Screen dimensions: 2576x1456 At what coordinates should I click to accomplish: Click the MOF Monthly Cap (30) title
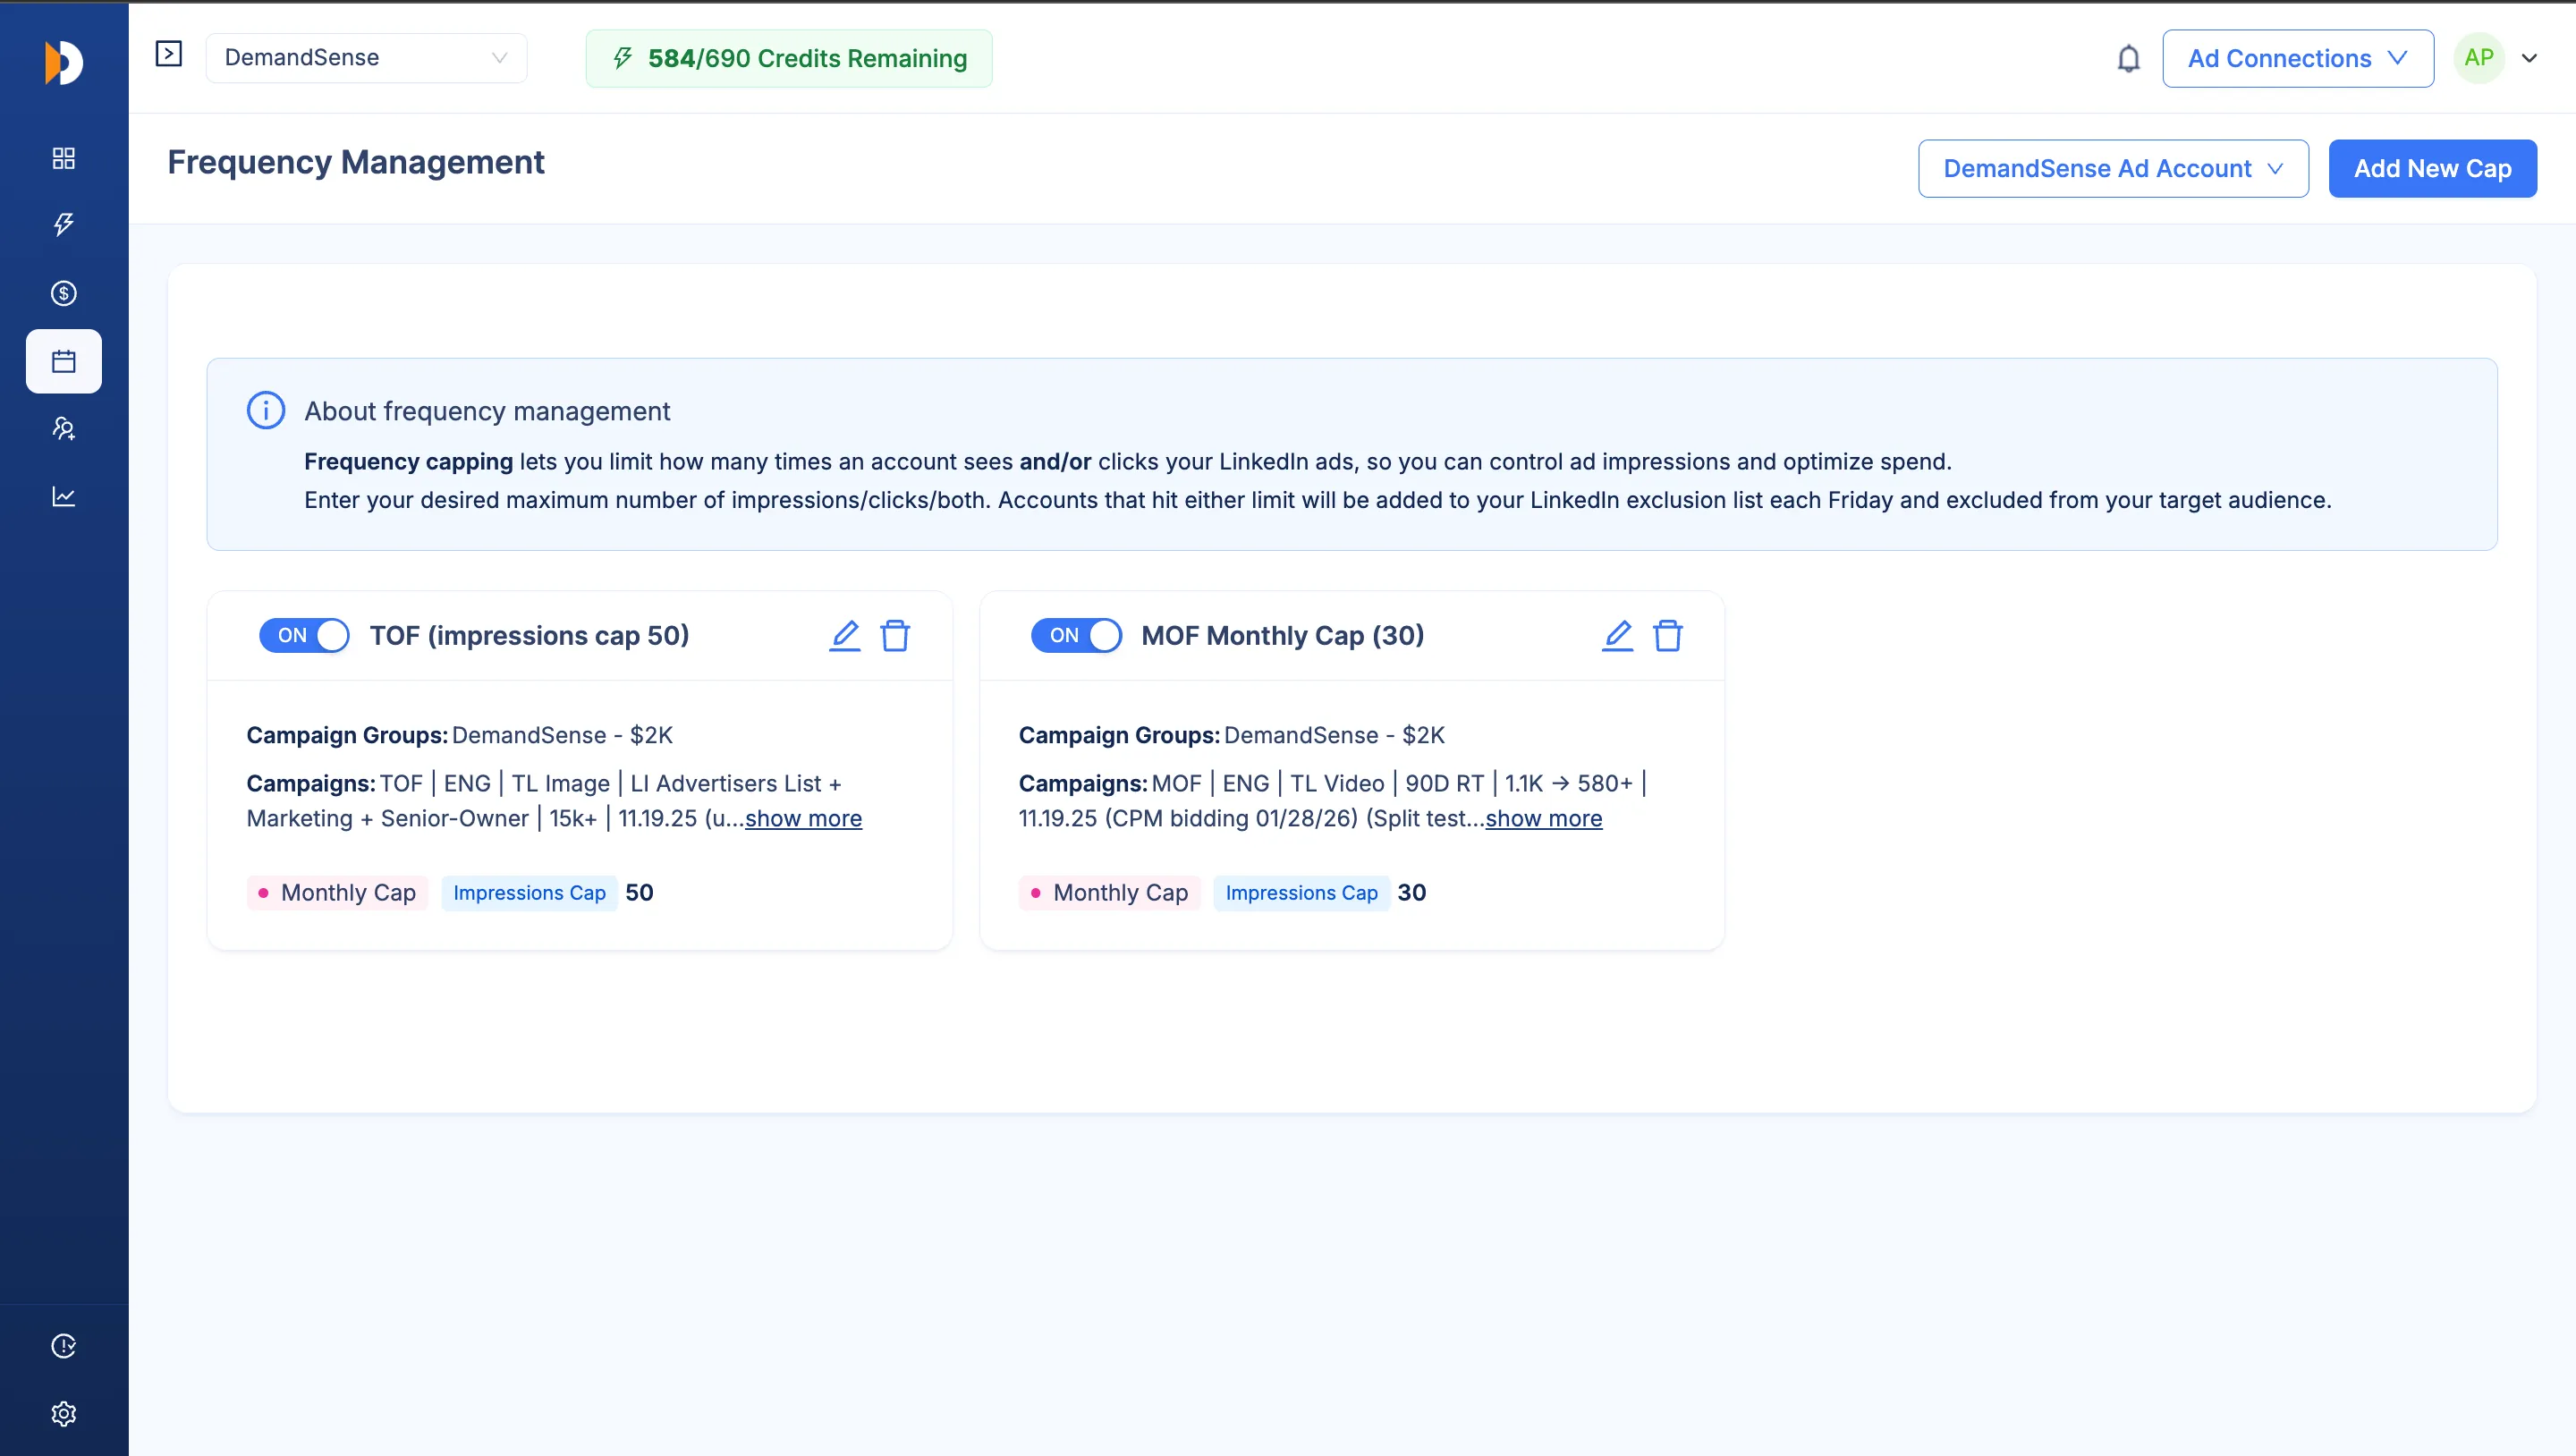click(1282, 636)
